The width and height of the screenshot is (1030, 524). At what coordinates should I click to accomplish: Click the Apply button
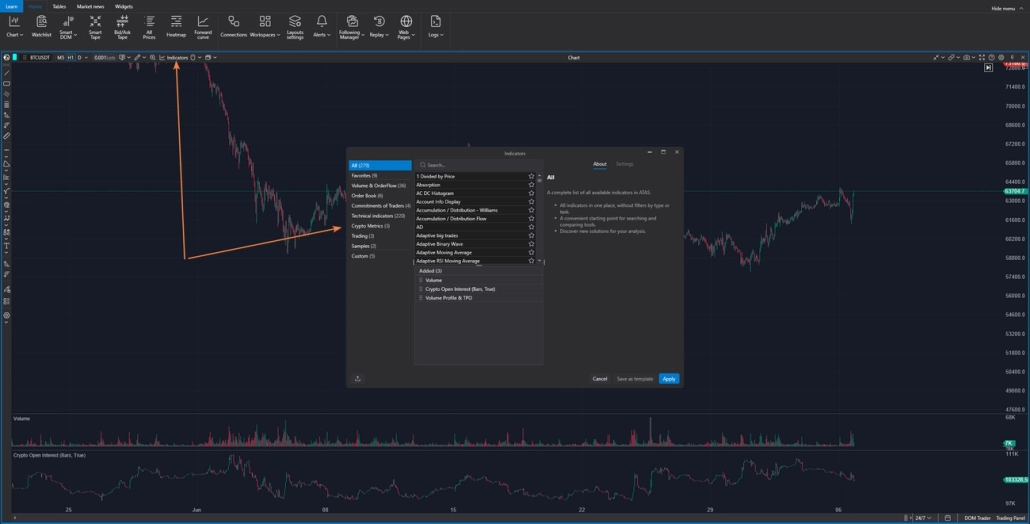coord(669,379)
